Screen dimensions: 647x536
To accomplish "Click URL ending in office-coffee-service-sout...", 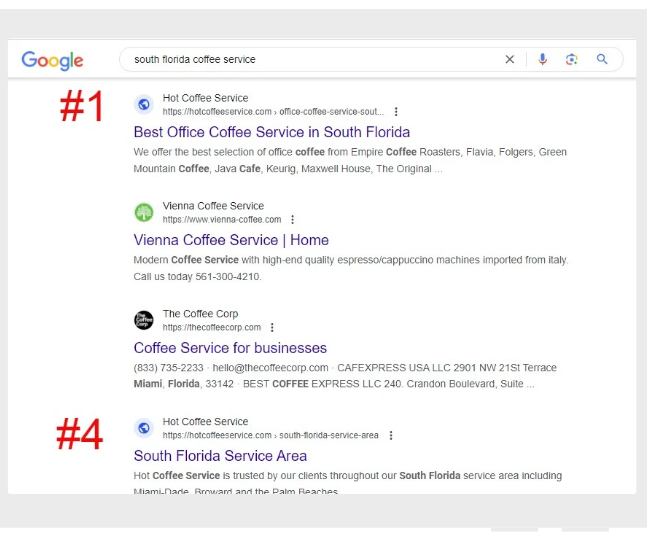I will click(x=273, y=111).
